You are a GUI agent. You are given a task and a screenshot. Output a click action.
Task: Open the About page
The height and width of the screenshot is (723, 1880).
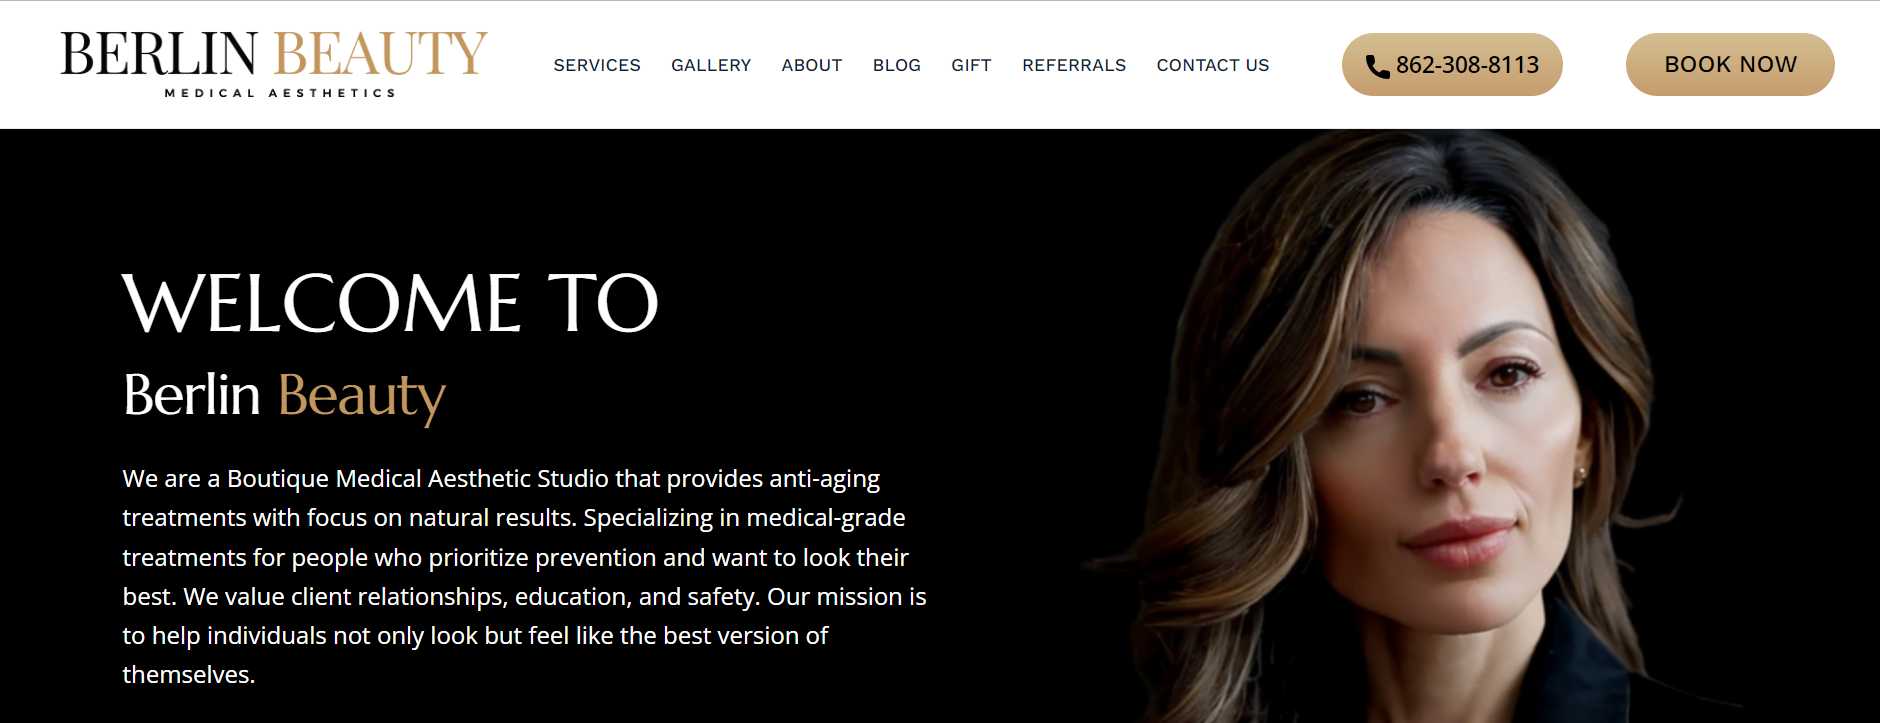click(812, 65)
